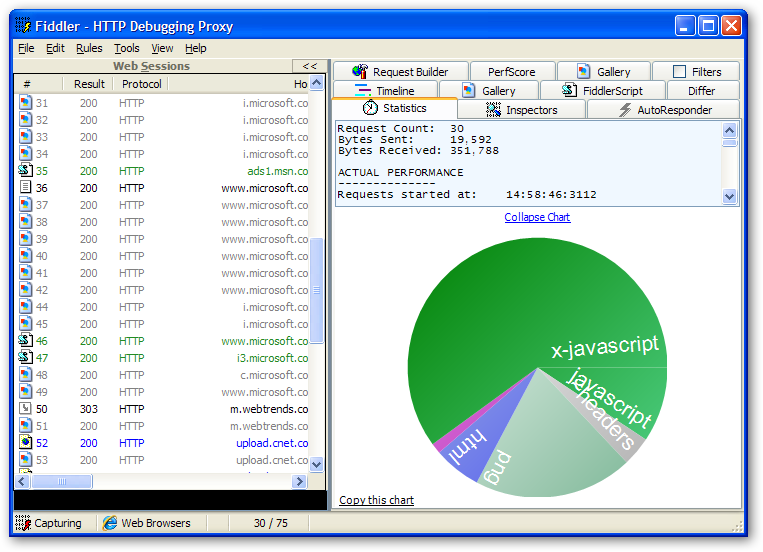This screenshot has width=763, height=552.
Task: Click the session 52 image icon
Action: point(25,442)
